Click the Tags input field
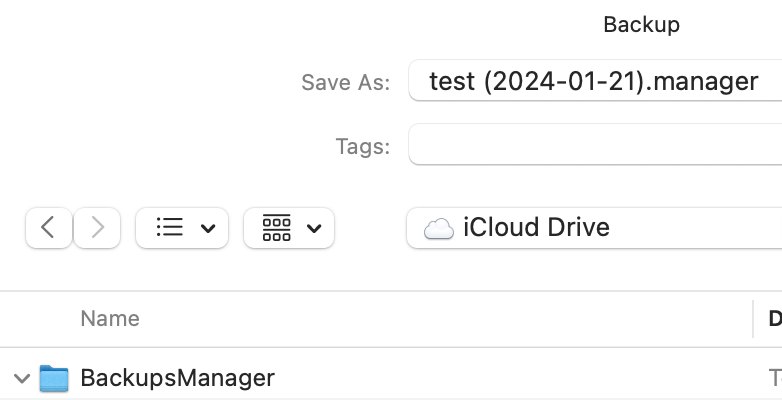Image resolution: width=782 pixels, height=400 pixels. 595,144
